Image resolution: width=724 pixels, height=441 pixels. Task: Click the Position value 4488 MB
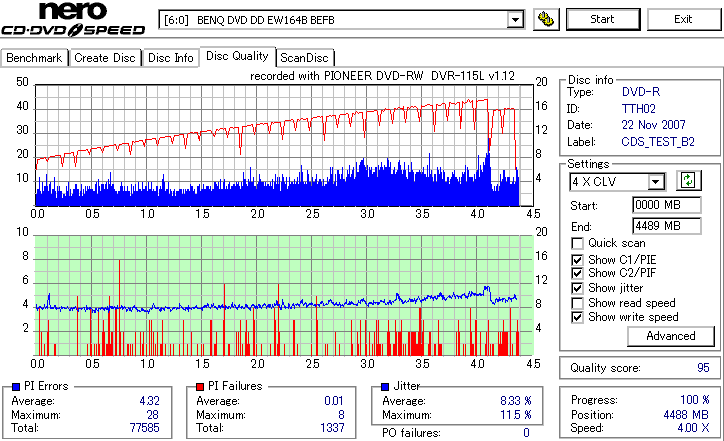pyautogui.click(x=686, y=415)
